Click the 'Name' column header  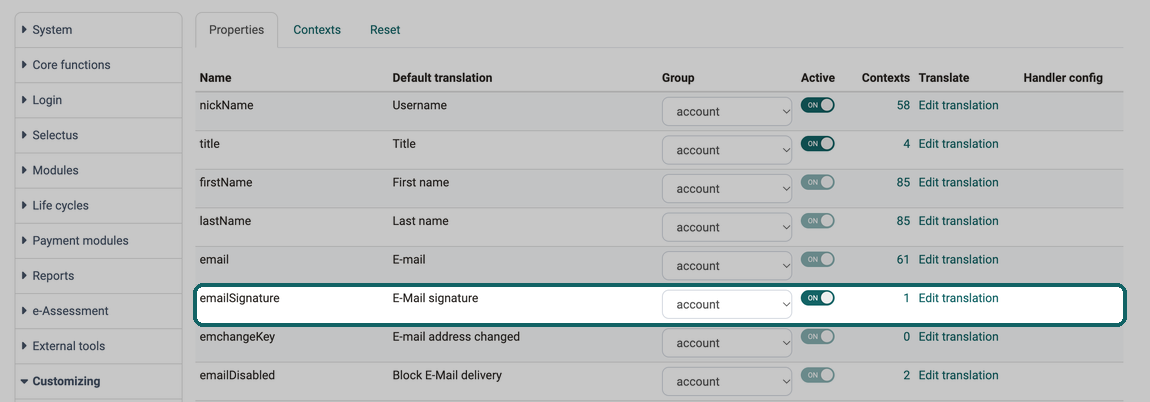pyautogui.click(x=215, y=78)
